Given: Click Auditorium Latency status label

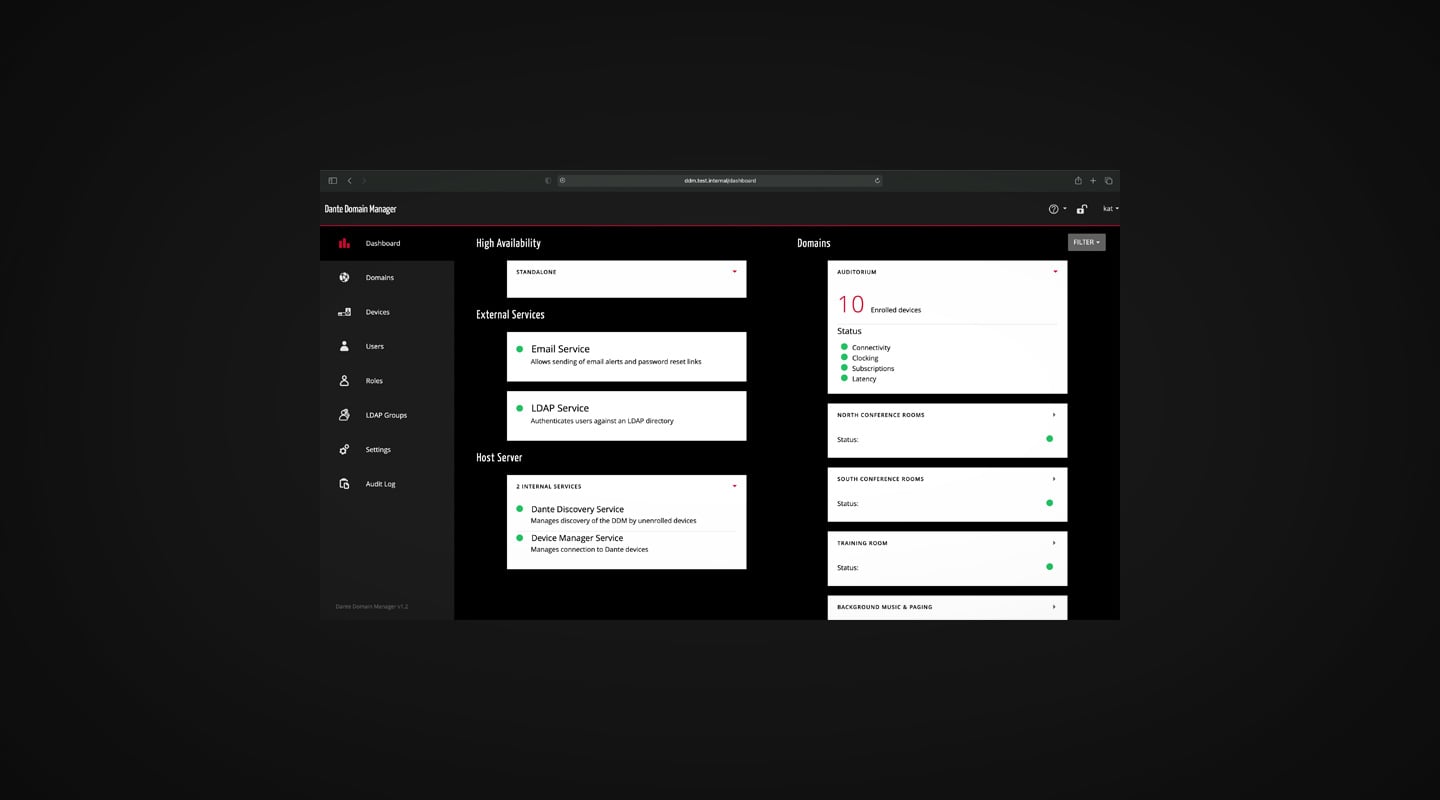Looking at the screenshot, I should coord(864,379).
